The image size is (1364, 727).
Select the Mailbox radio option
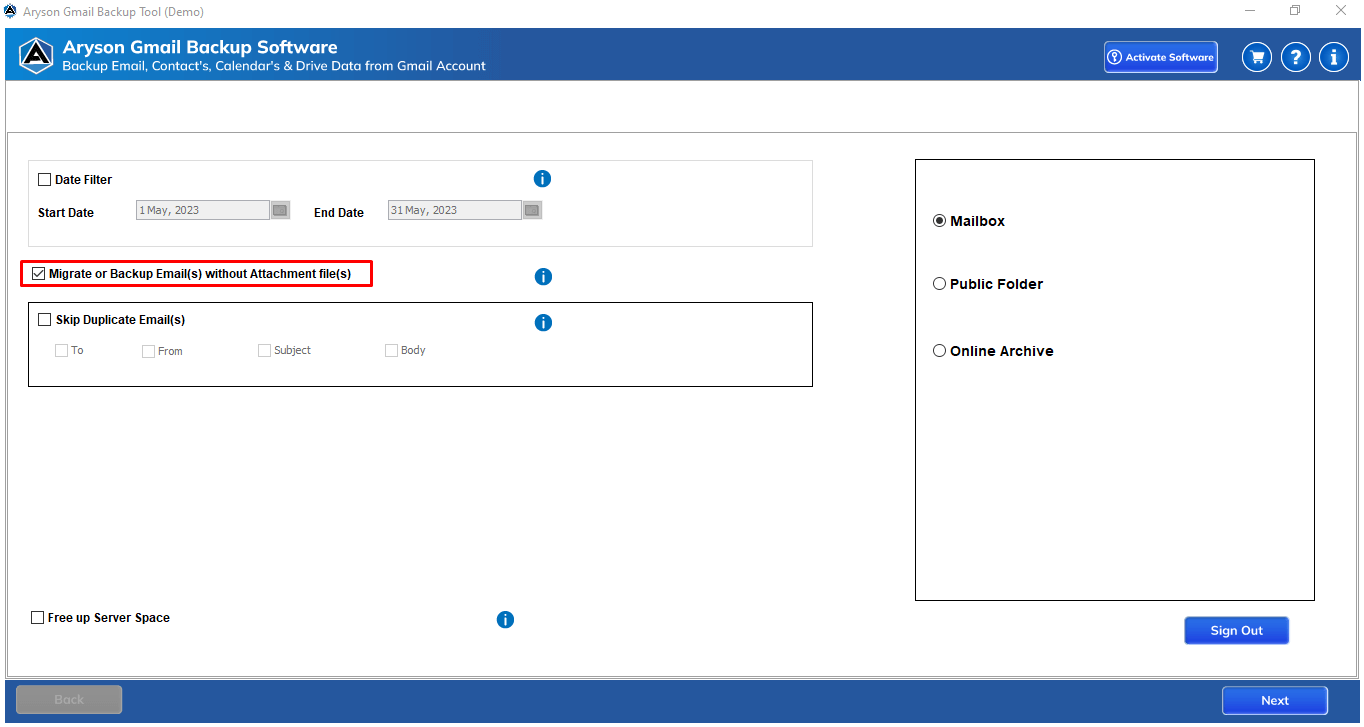click(x=939, y=221)
